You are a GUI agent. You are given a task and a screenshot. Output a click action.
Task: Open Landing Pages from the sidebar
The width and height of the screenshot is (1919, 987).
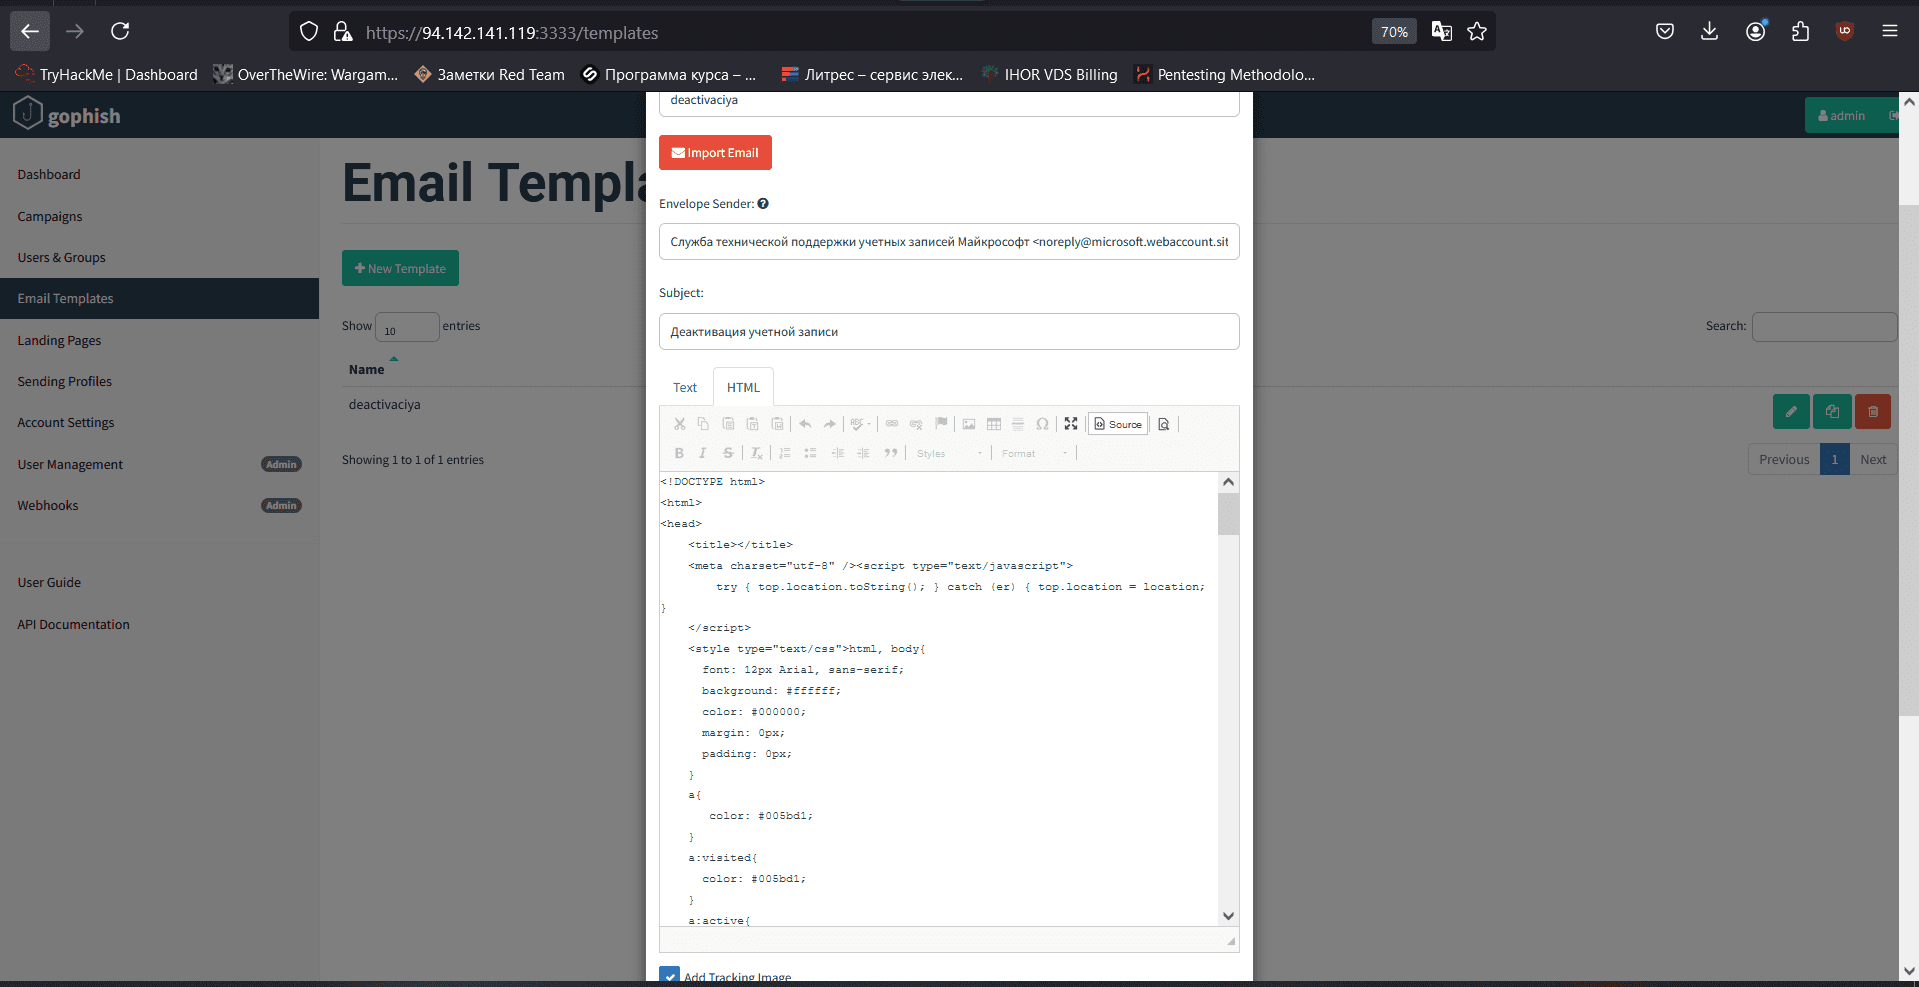coord(59,340)
